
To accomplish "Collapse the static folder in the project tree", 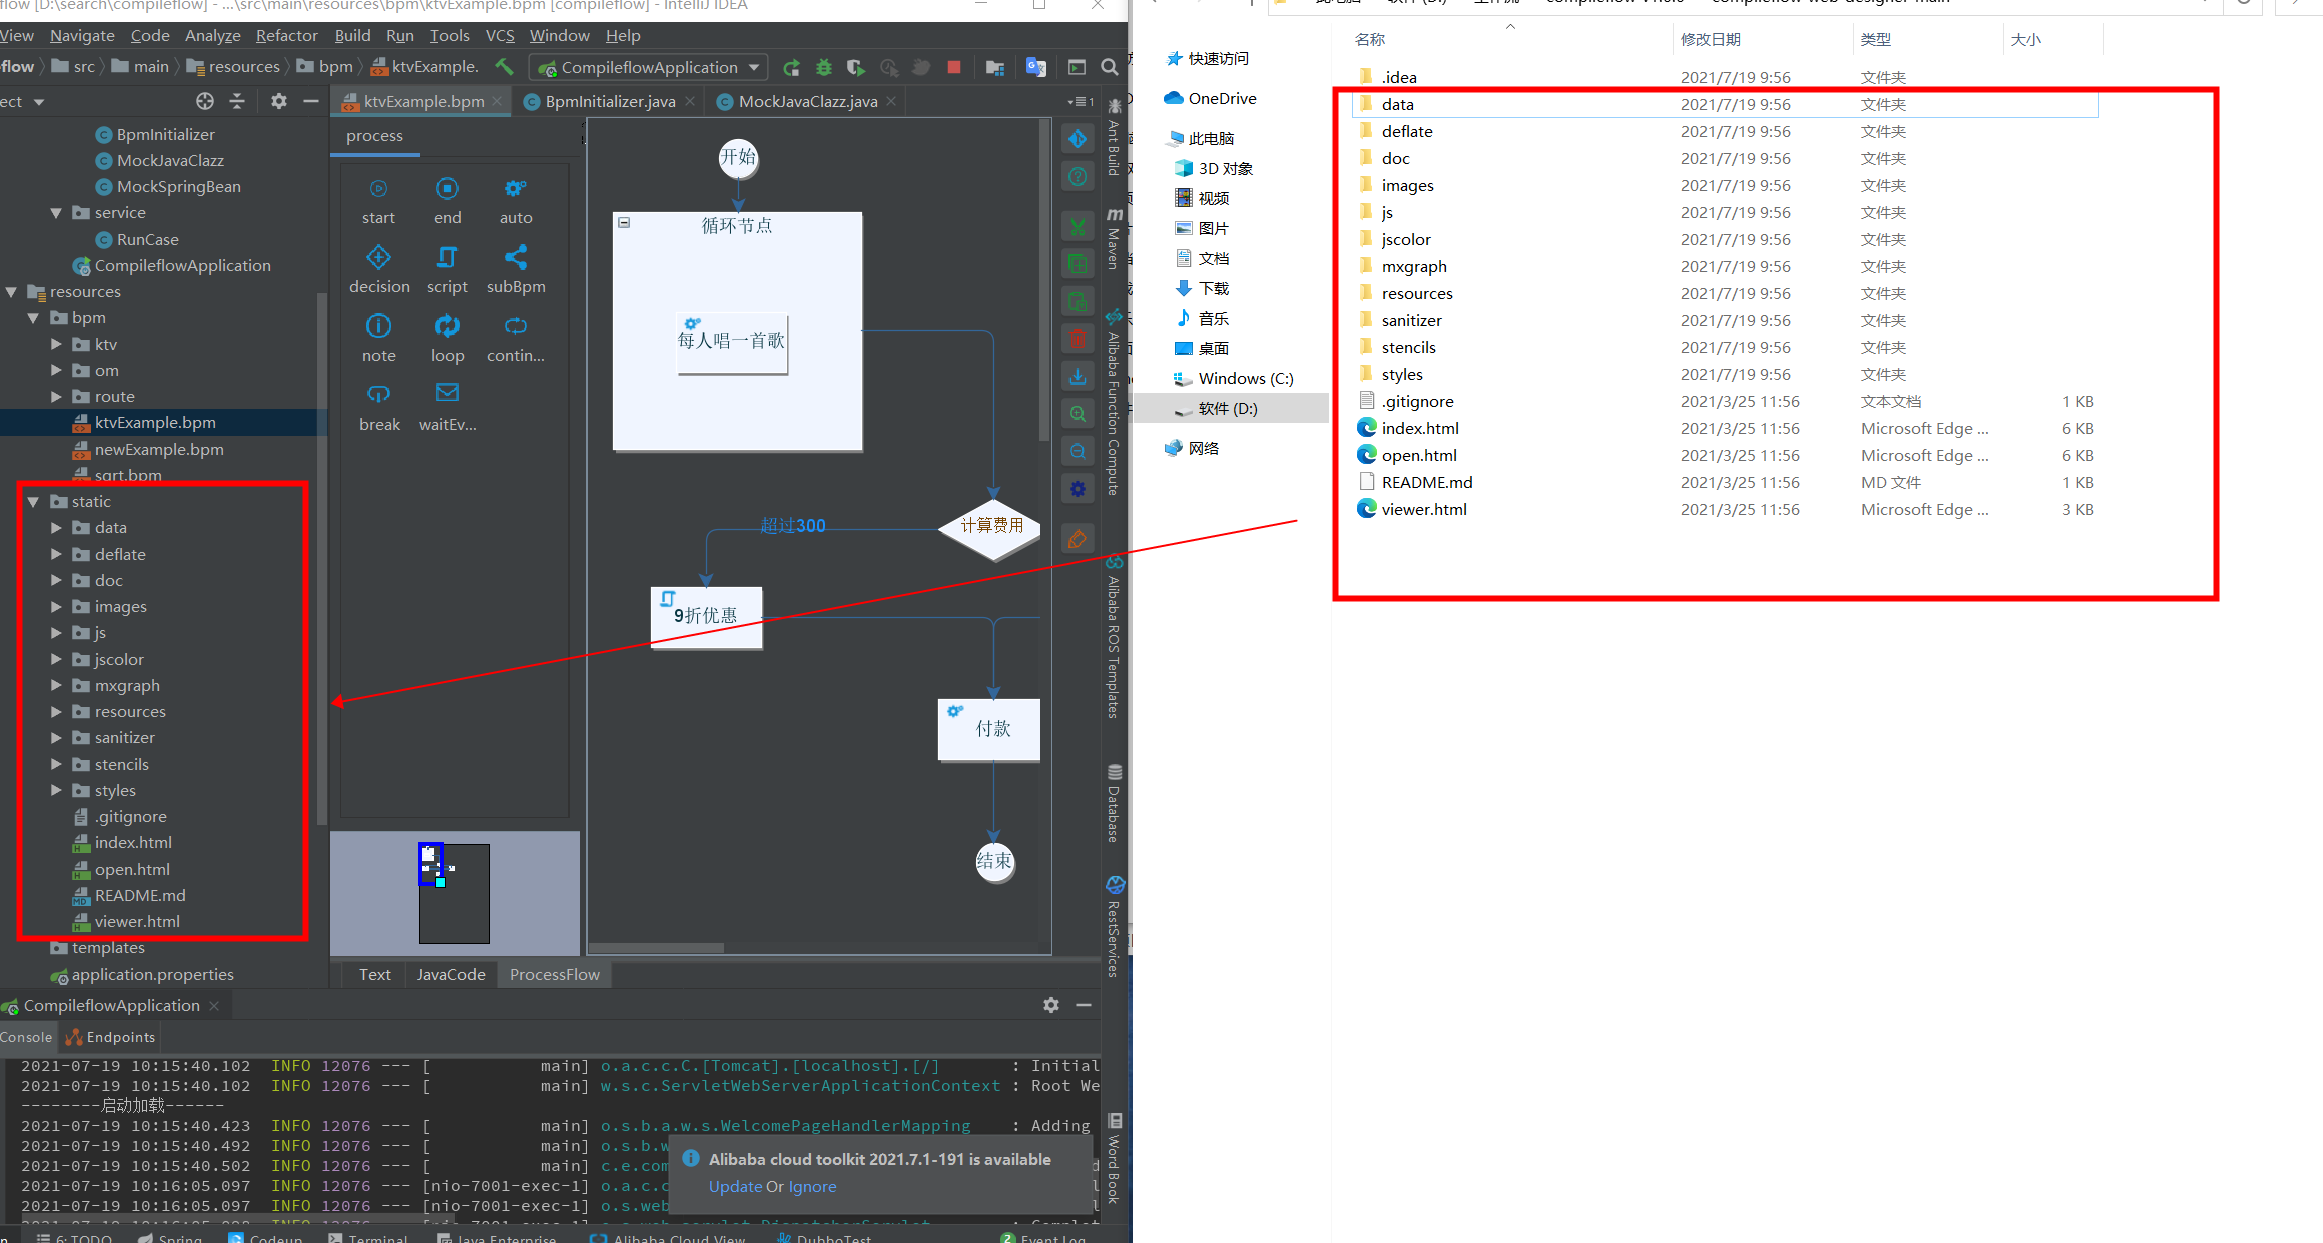I will [x=33, y=501].
